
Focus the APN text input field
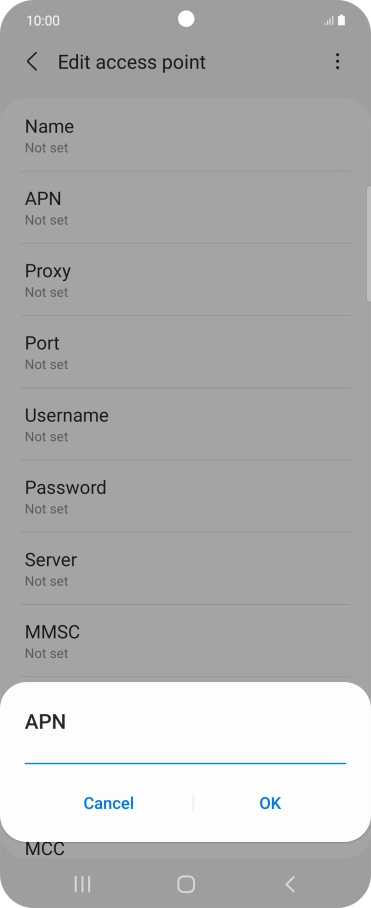pos(185,754)
